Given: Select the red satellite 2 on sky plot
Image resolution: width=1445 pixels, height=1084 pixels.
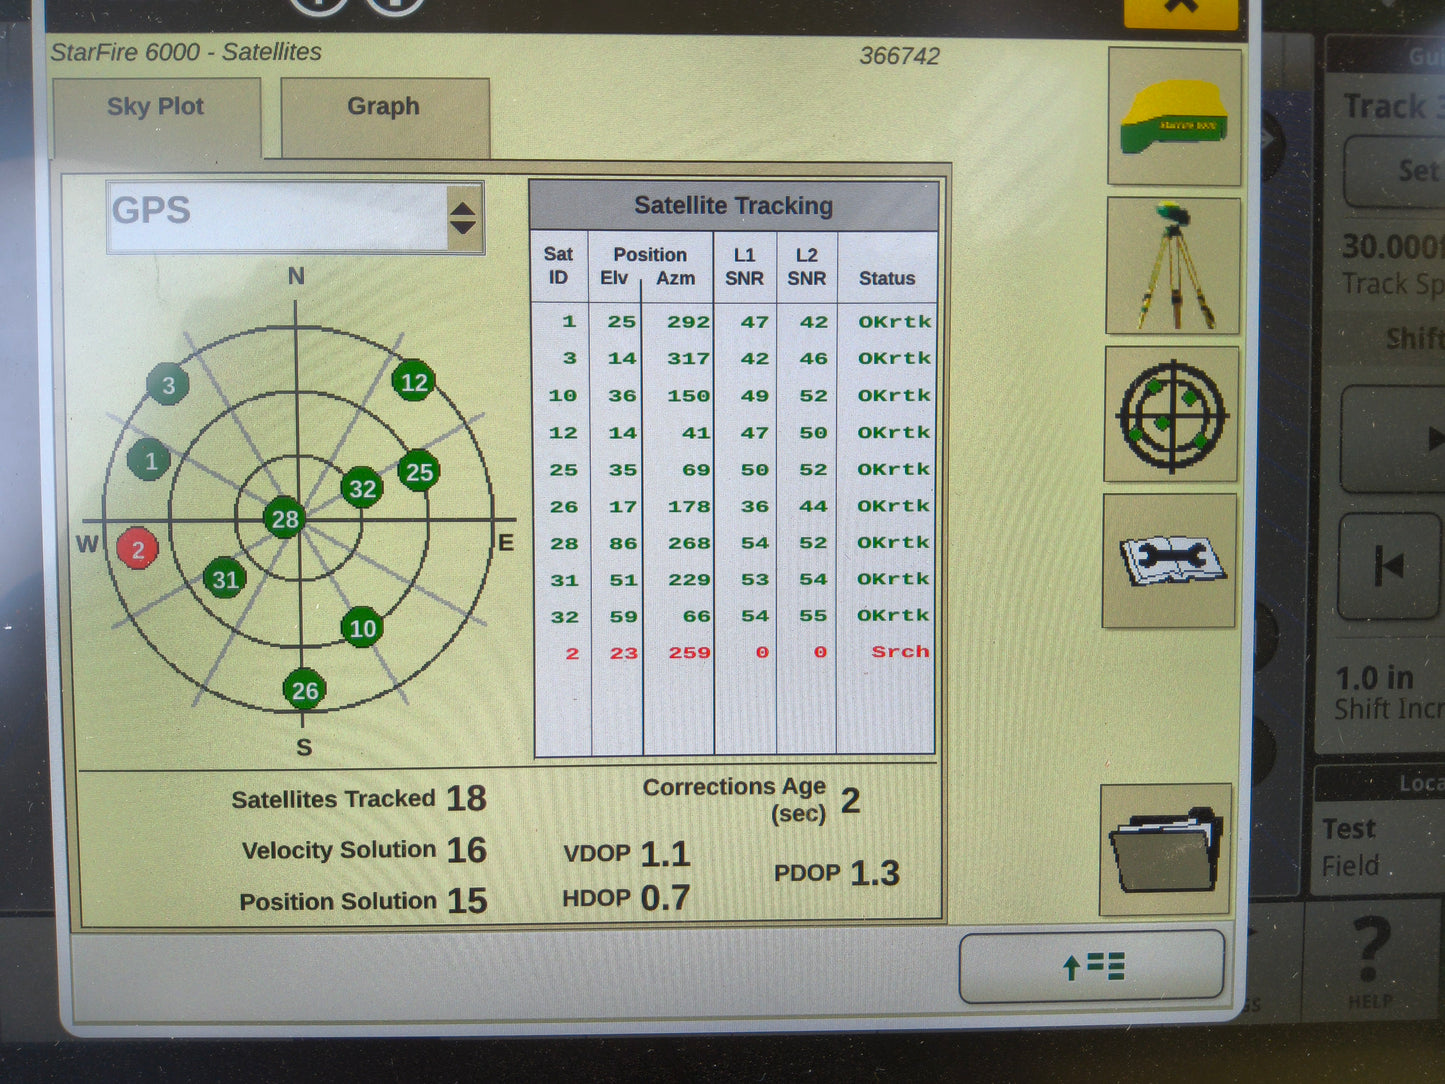Looking at the screenshot, I should (x=137, y=548).
